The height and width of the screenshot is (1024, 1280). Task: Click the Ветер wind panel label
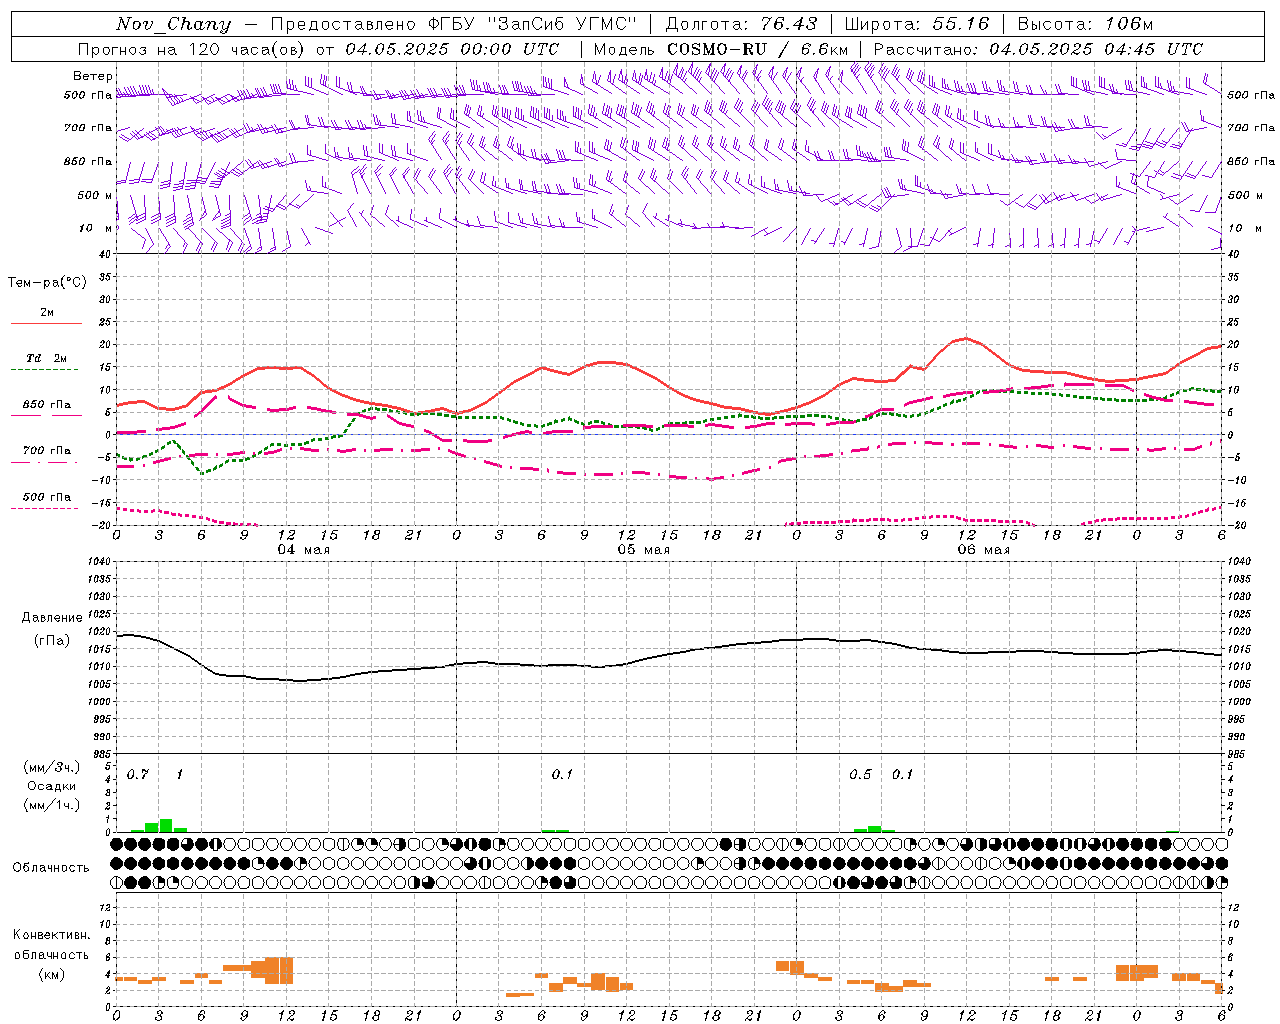pos(93,76)
